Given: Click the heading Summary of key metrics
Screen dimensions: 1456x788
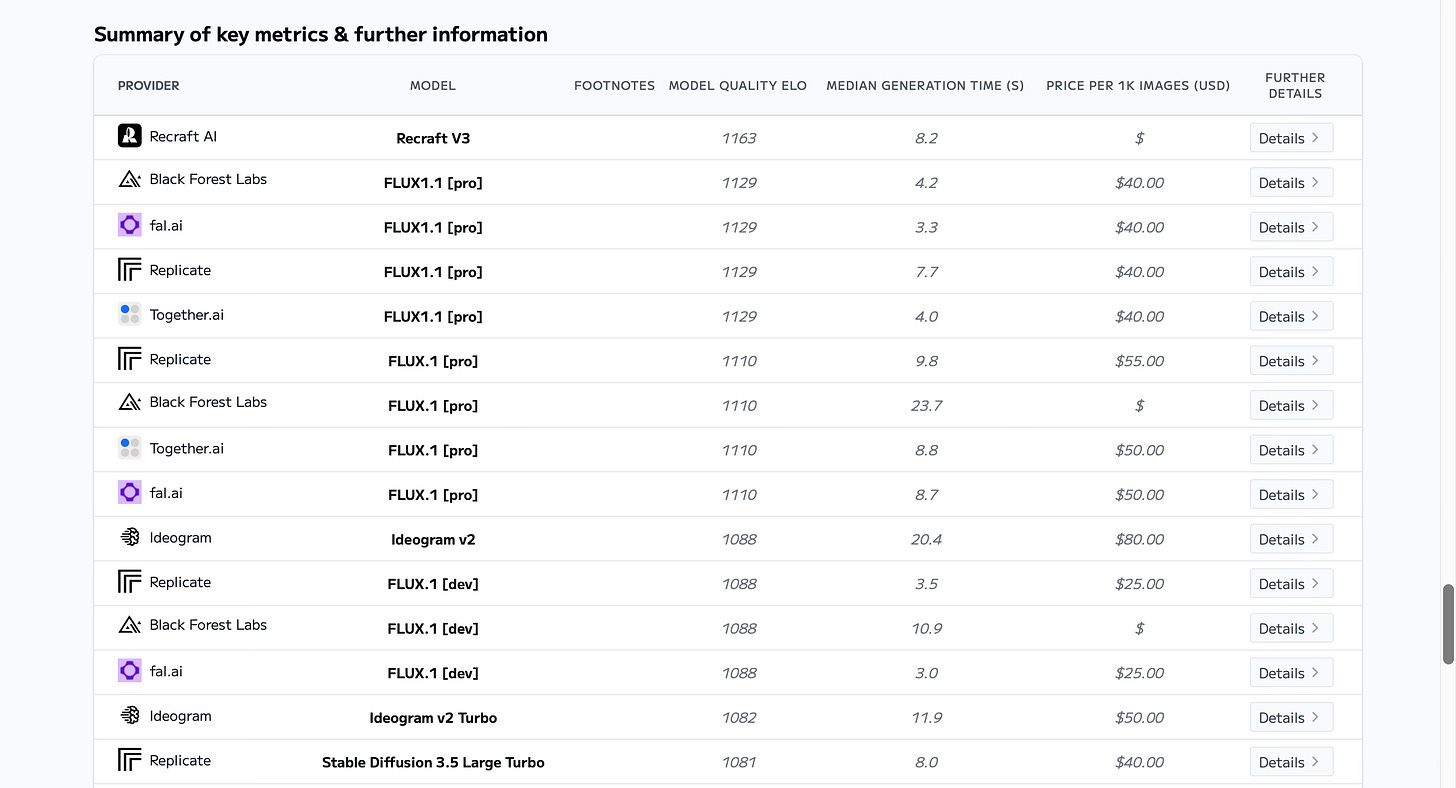Looking at the screenshot, I should 321,34.
